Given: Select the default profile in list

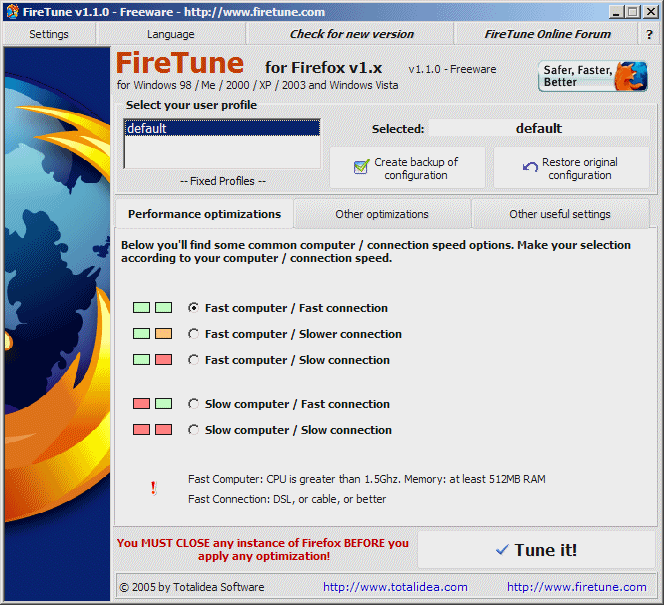Looking at the screenshot, I should (x=221, y=128).
